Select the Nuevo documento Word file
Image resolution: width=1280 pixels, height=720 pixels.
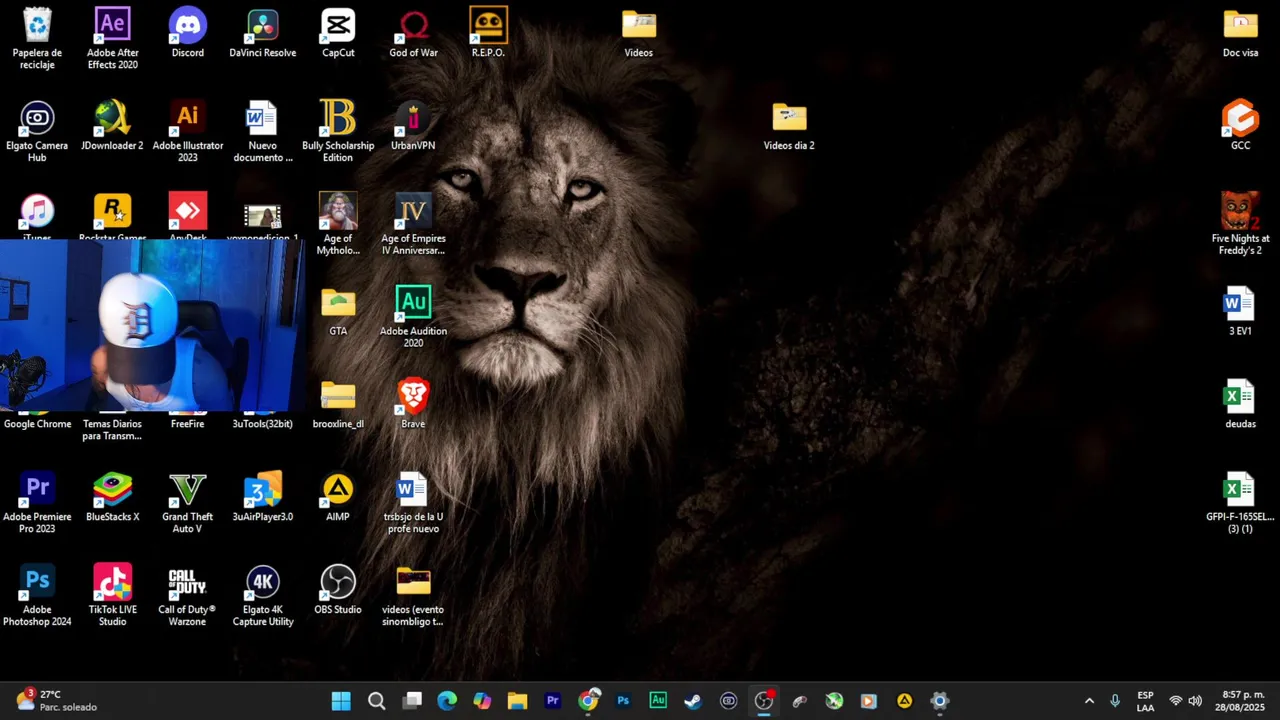pyautogui.click(x=262, y=131)
